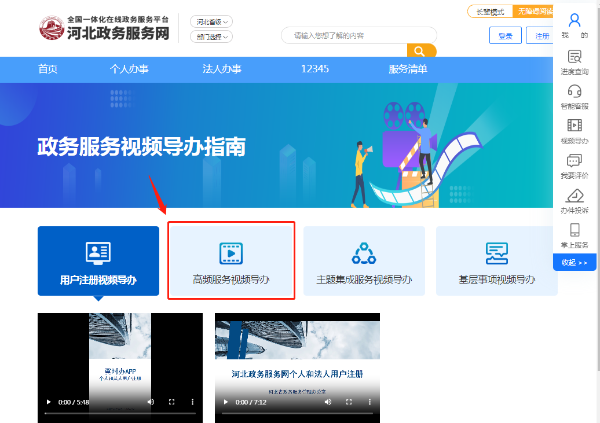
Task: Mute the 冀时办APP video
Action: (x=151, y=402)
